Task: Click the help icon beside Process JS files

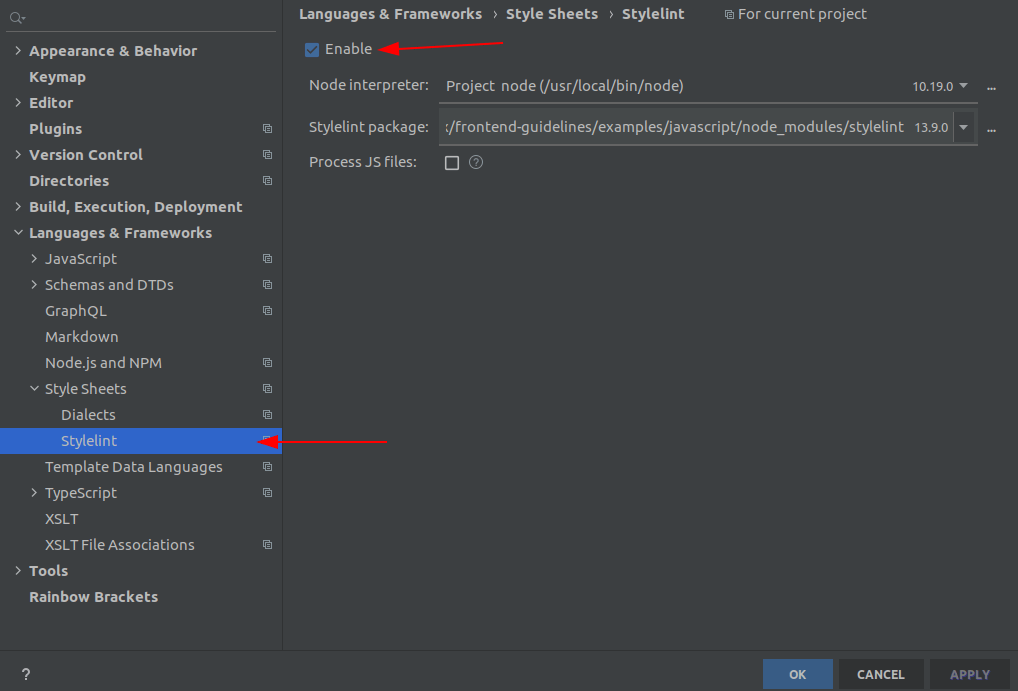Action: (x=476, y=162)
